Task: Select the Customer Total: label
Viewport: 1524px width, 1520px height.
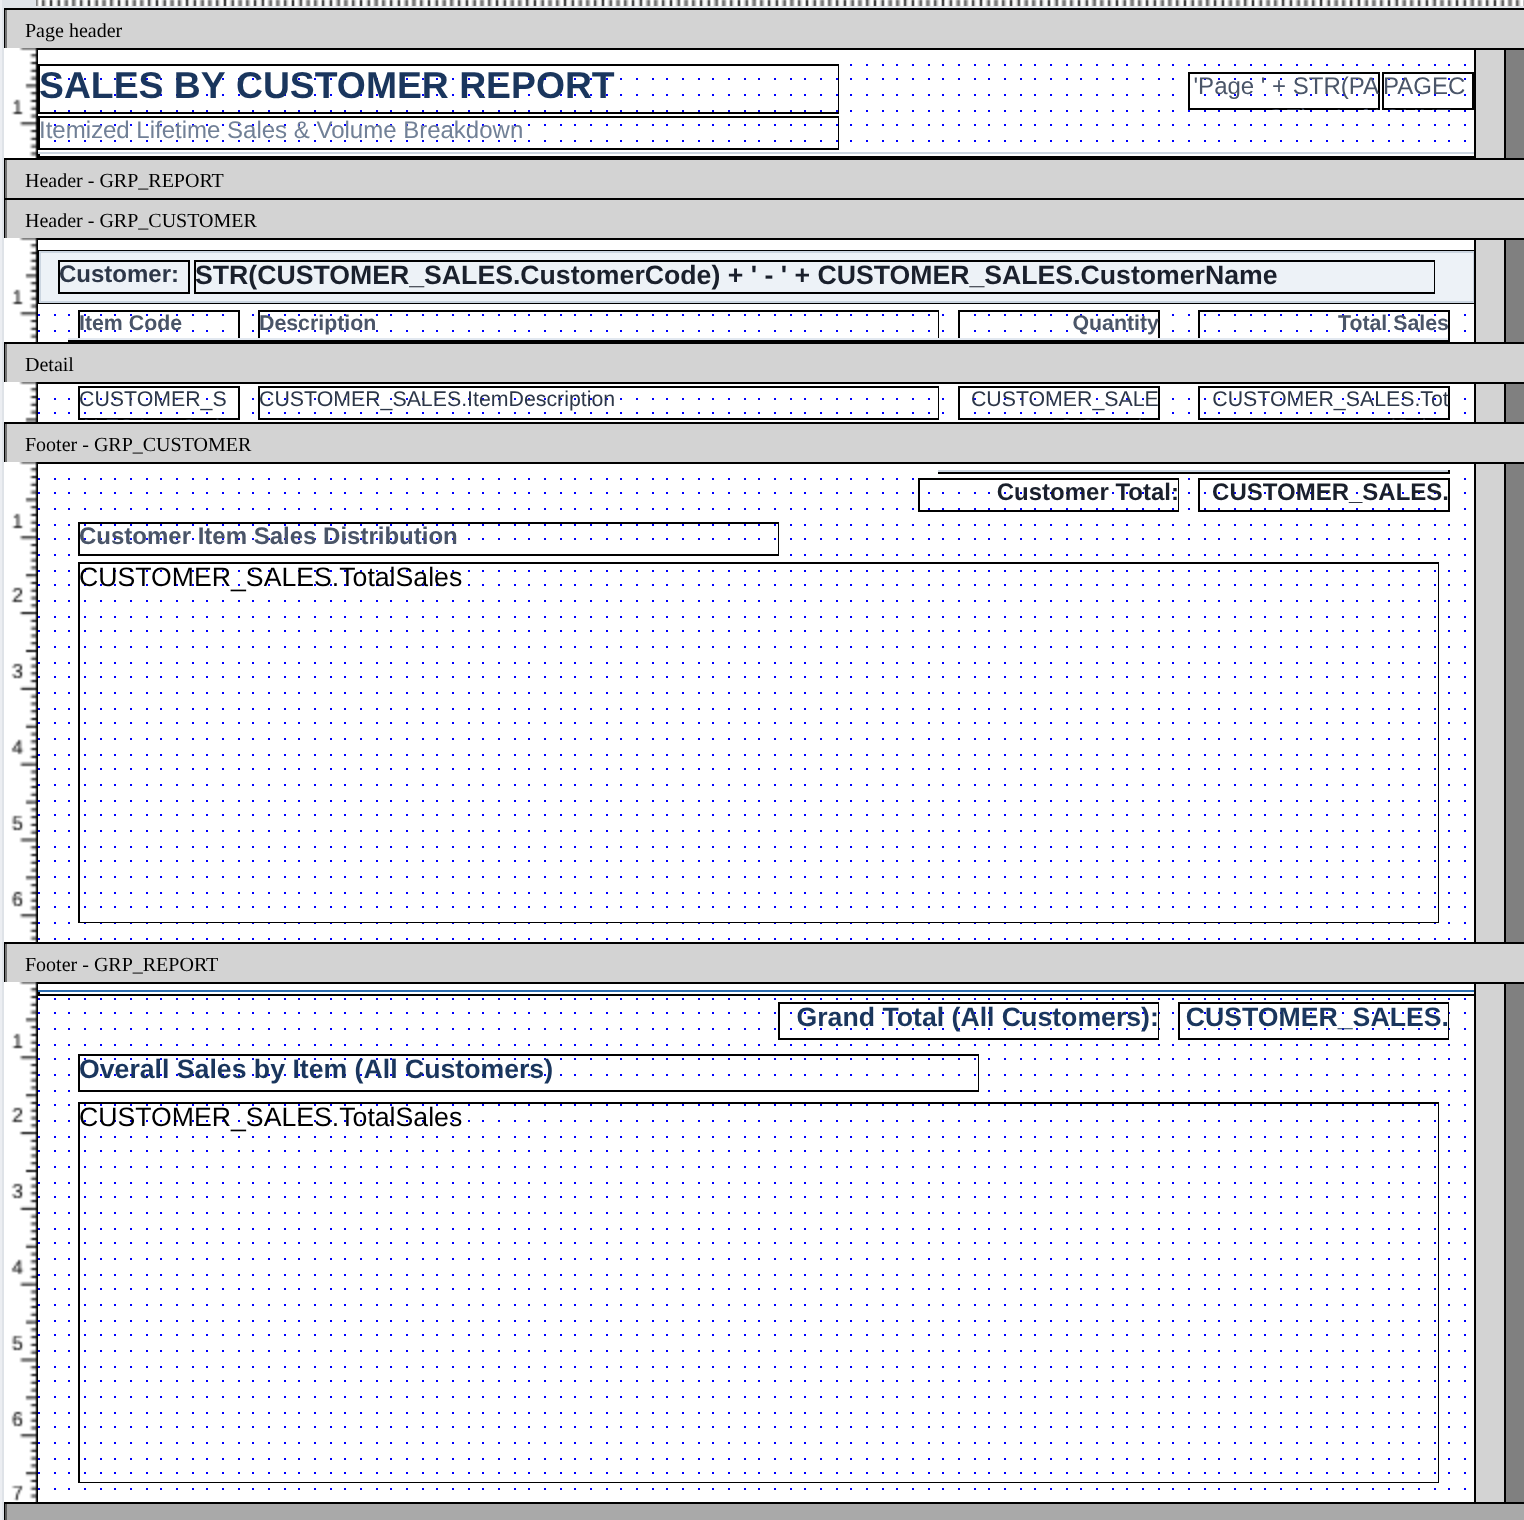Action: point(1049,495)
